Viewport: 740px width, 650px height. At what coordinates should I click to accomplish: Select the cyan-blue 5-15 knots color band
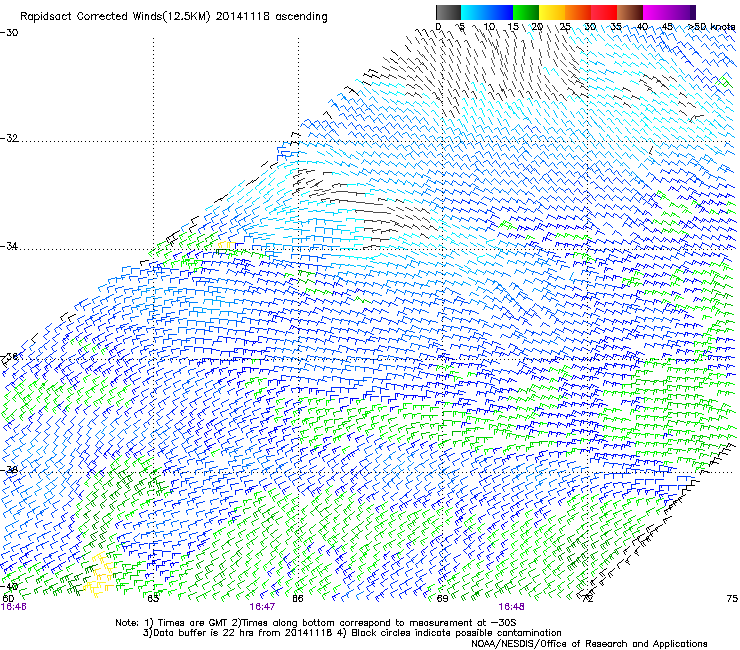pyautogui.click(x=487, y=12)
